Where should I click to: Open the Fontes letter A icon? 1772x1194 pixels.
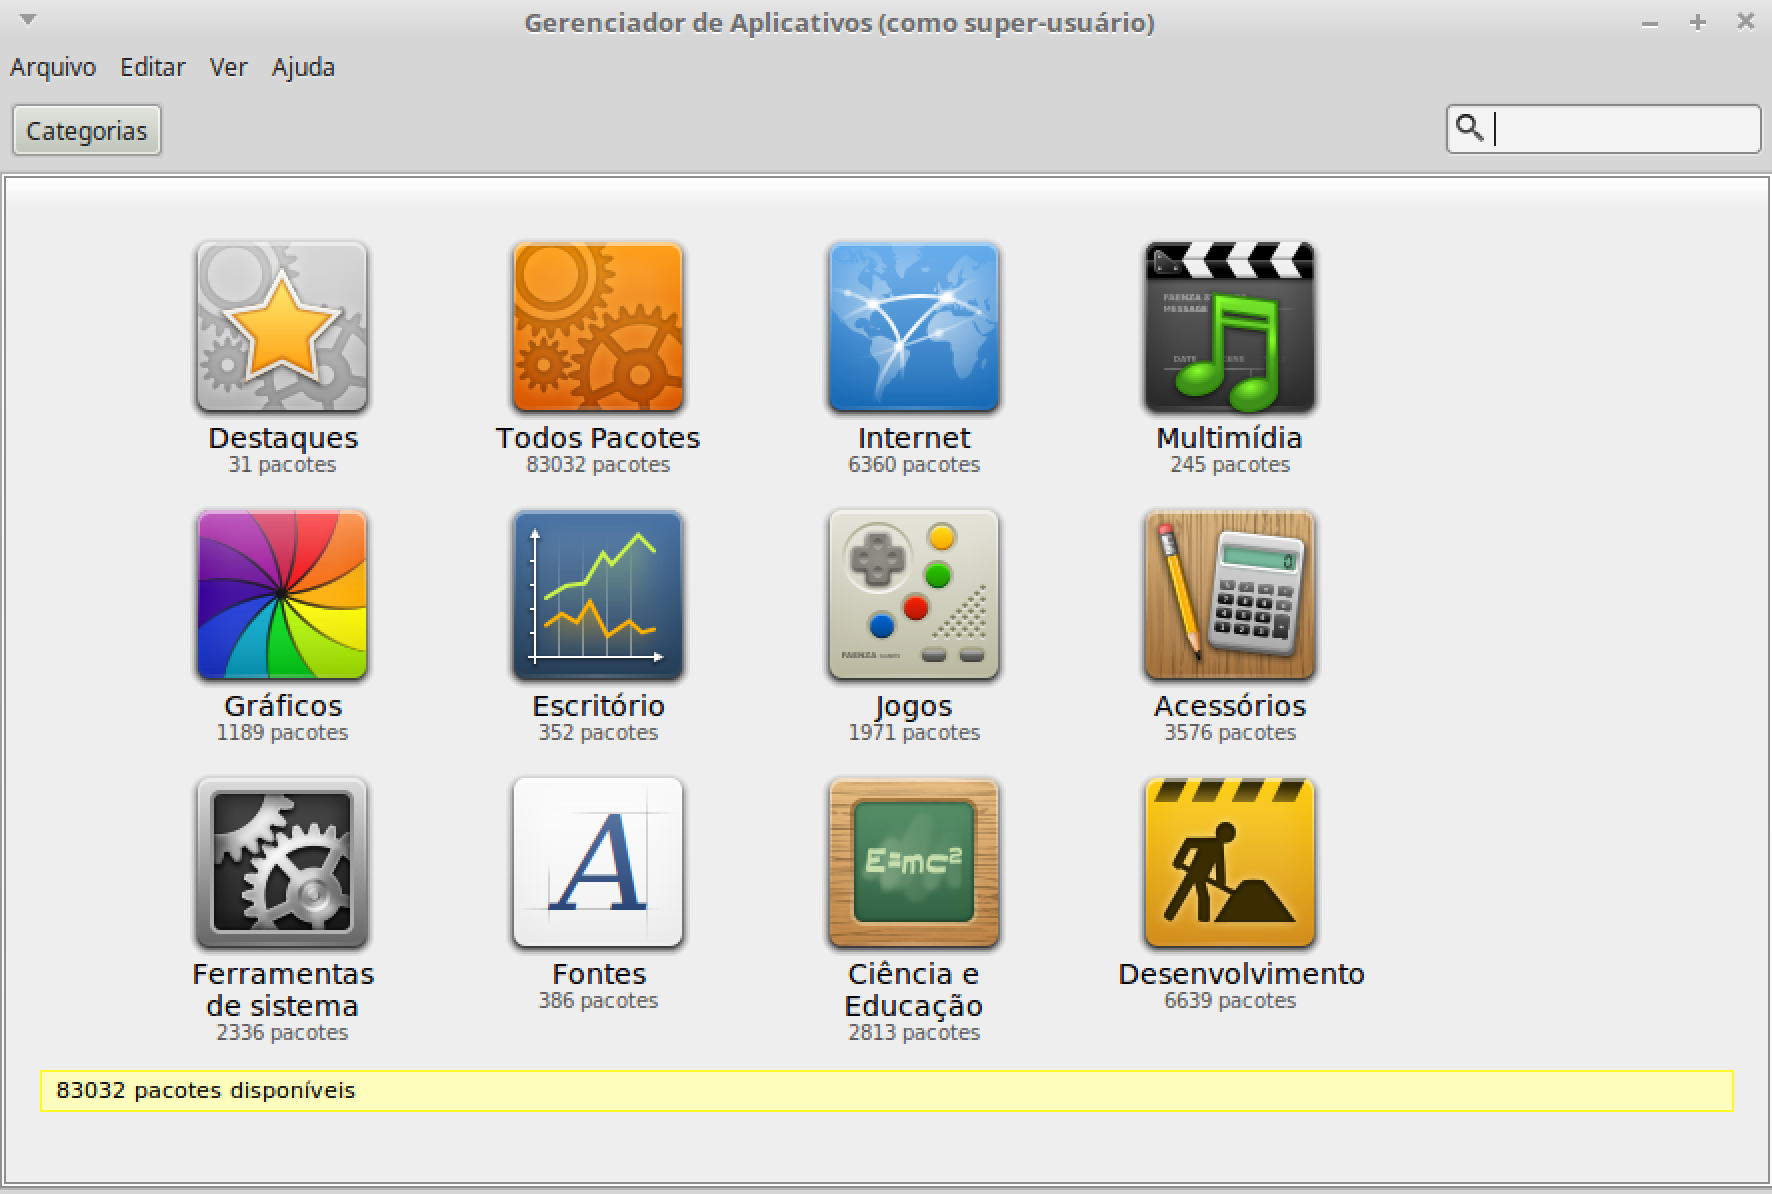598,863
